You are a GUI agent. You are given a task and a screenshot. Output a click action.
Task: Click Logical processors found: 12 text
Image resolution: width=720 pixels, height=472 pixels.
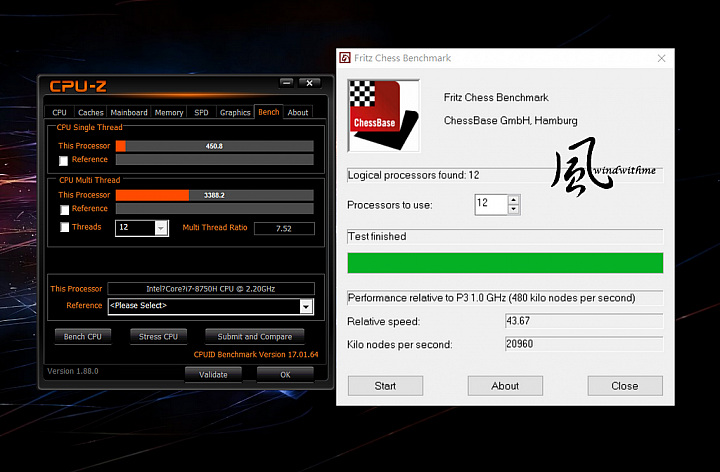click(x=413, y=175)
